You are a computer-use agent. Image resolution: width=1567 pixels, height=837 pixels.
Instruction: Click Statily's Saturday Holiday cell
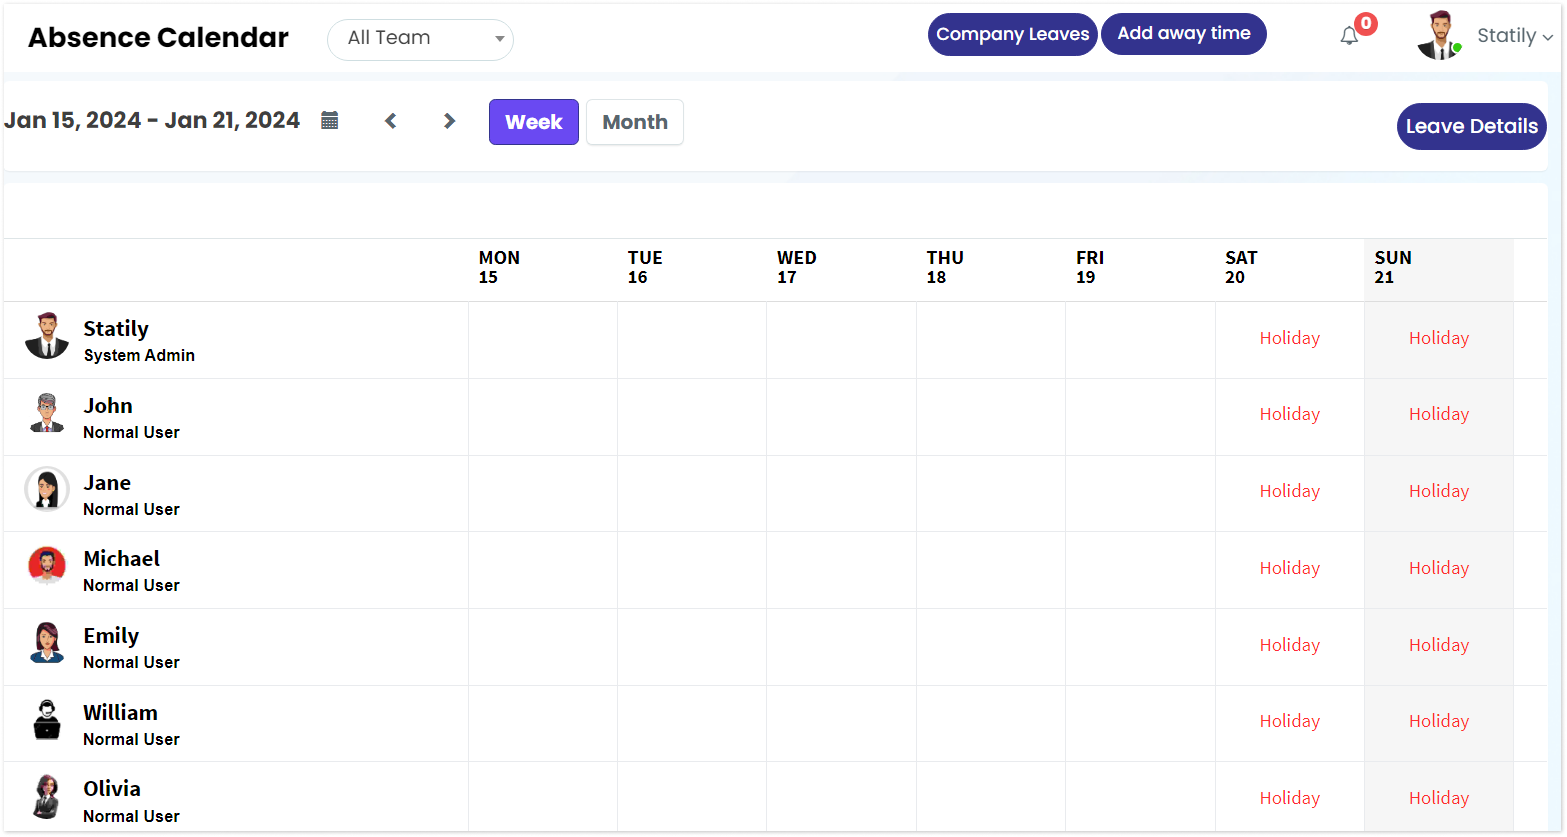(x=1290, y=338)
